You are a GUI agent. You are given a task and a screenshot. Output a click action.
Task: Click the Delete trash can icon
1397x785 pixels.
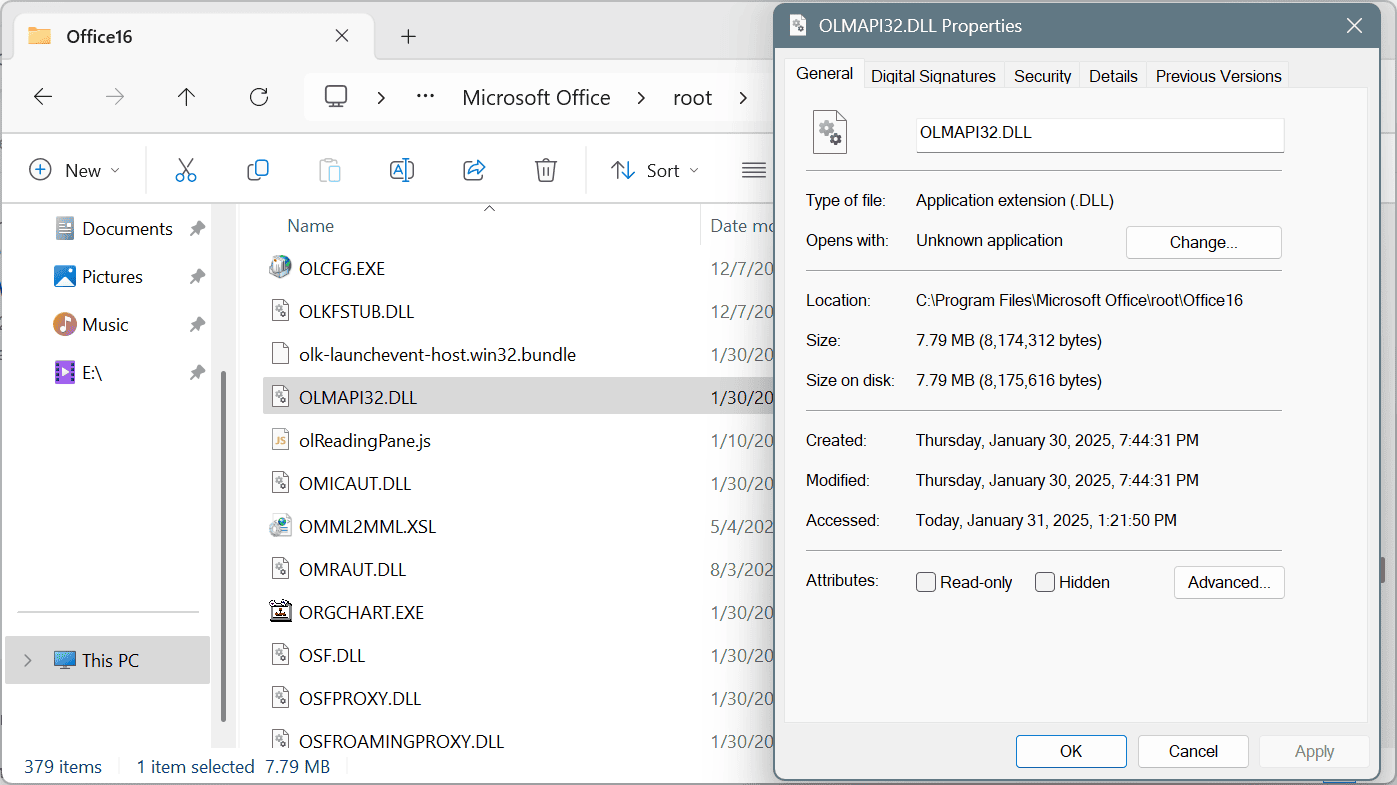[545, 170]
